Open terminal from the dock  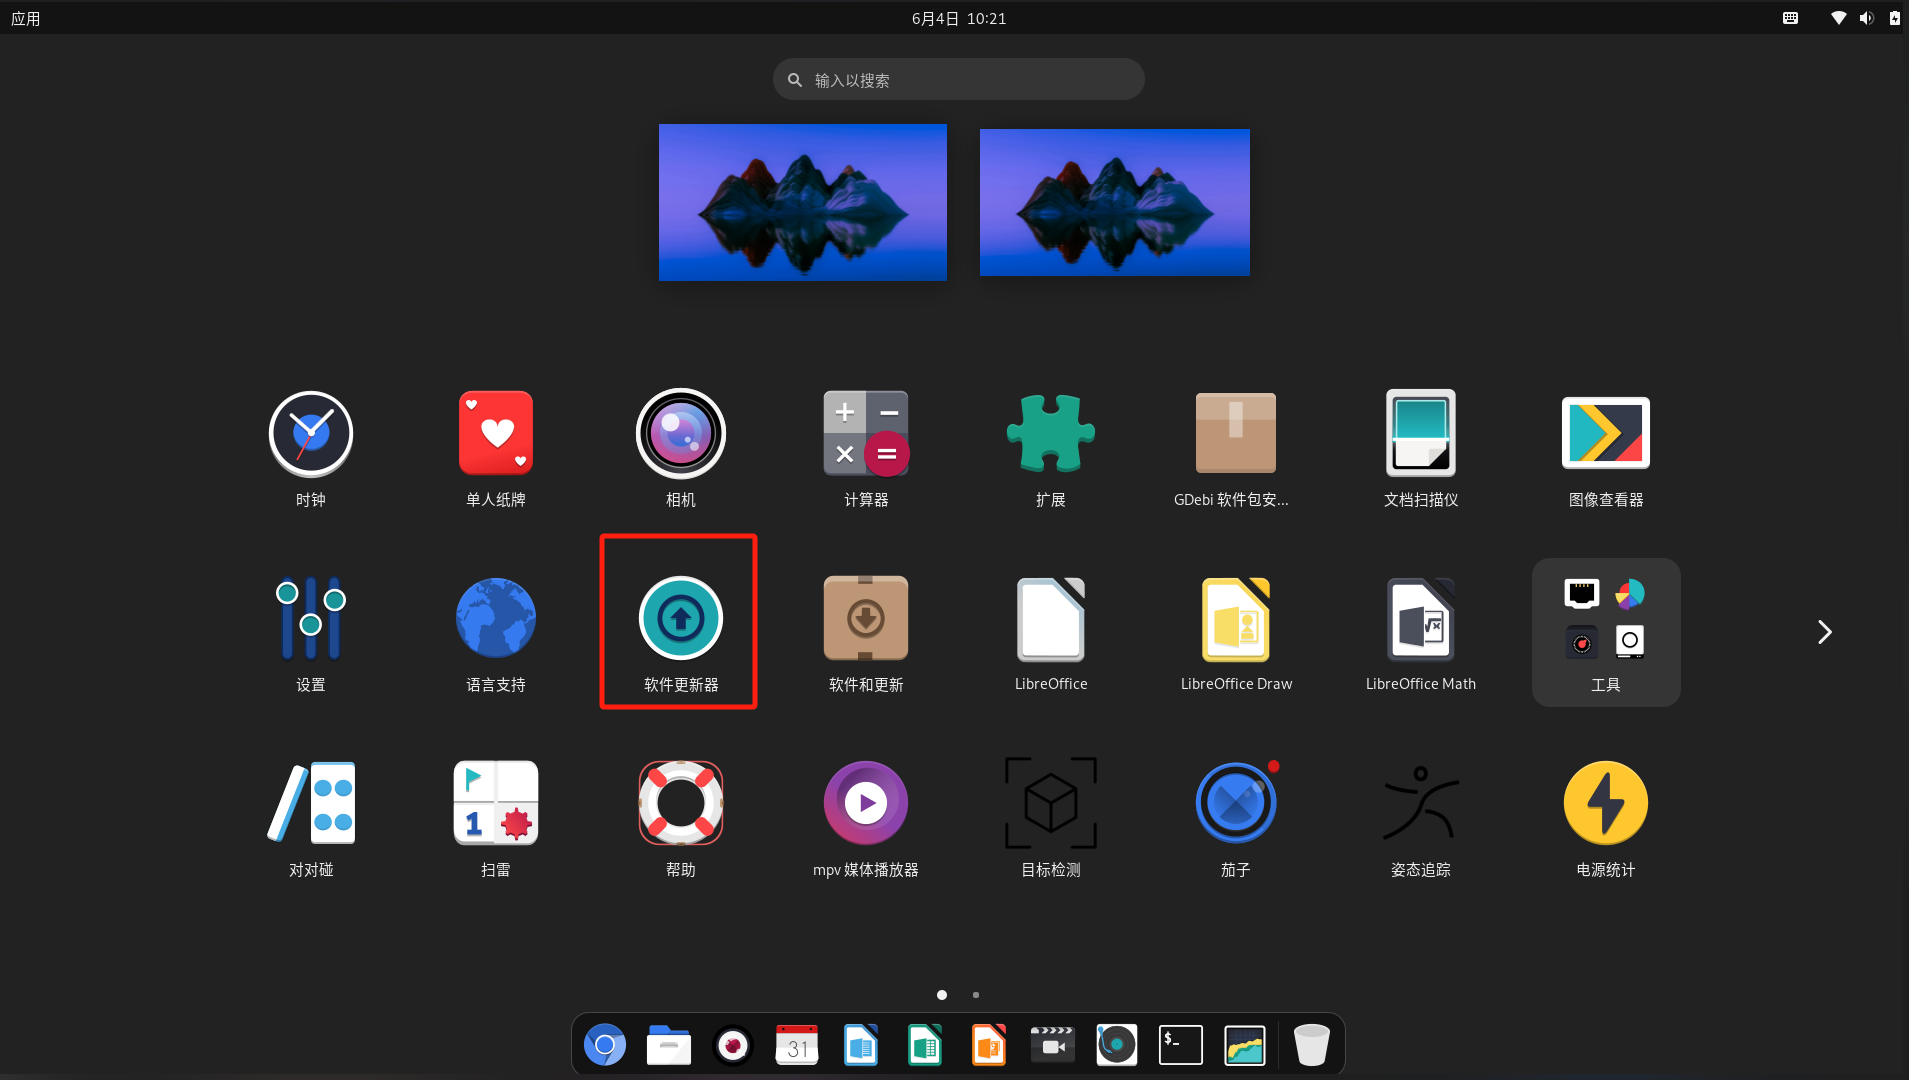tap(1181, 1045)
